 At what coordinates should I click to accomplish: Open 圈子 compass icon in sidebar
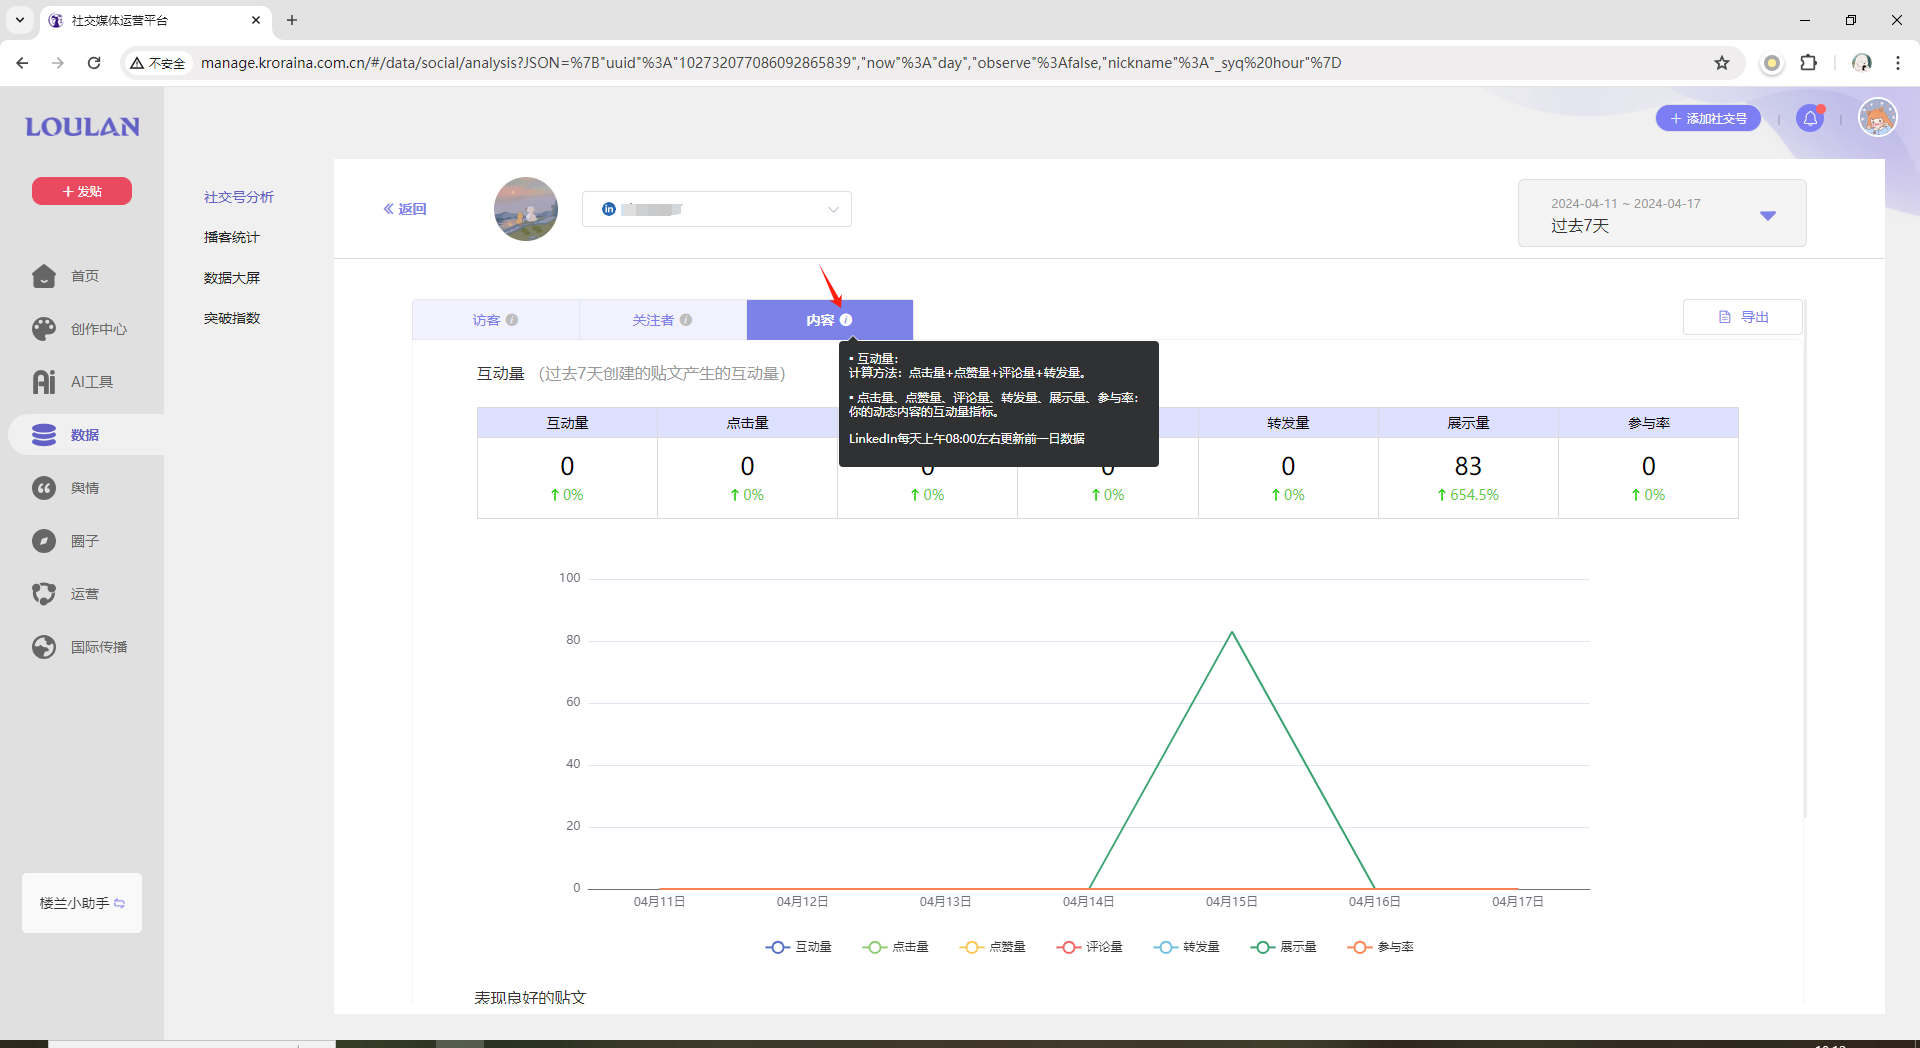tap(44, 541)
